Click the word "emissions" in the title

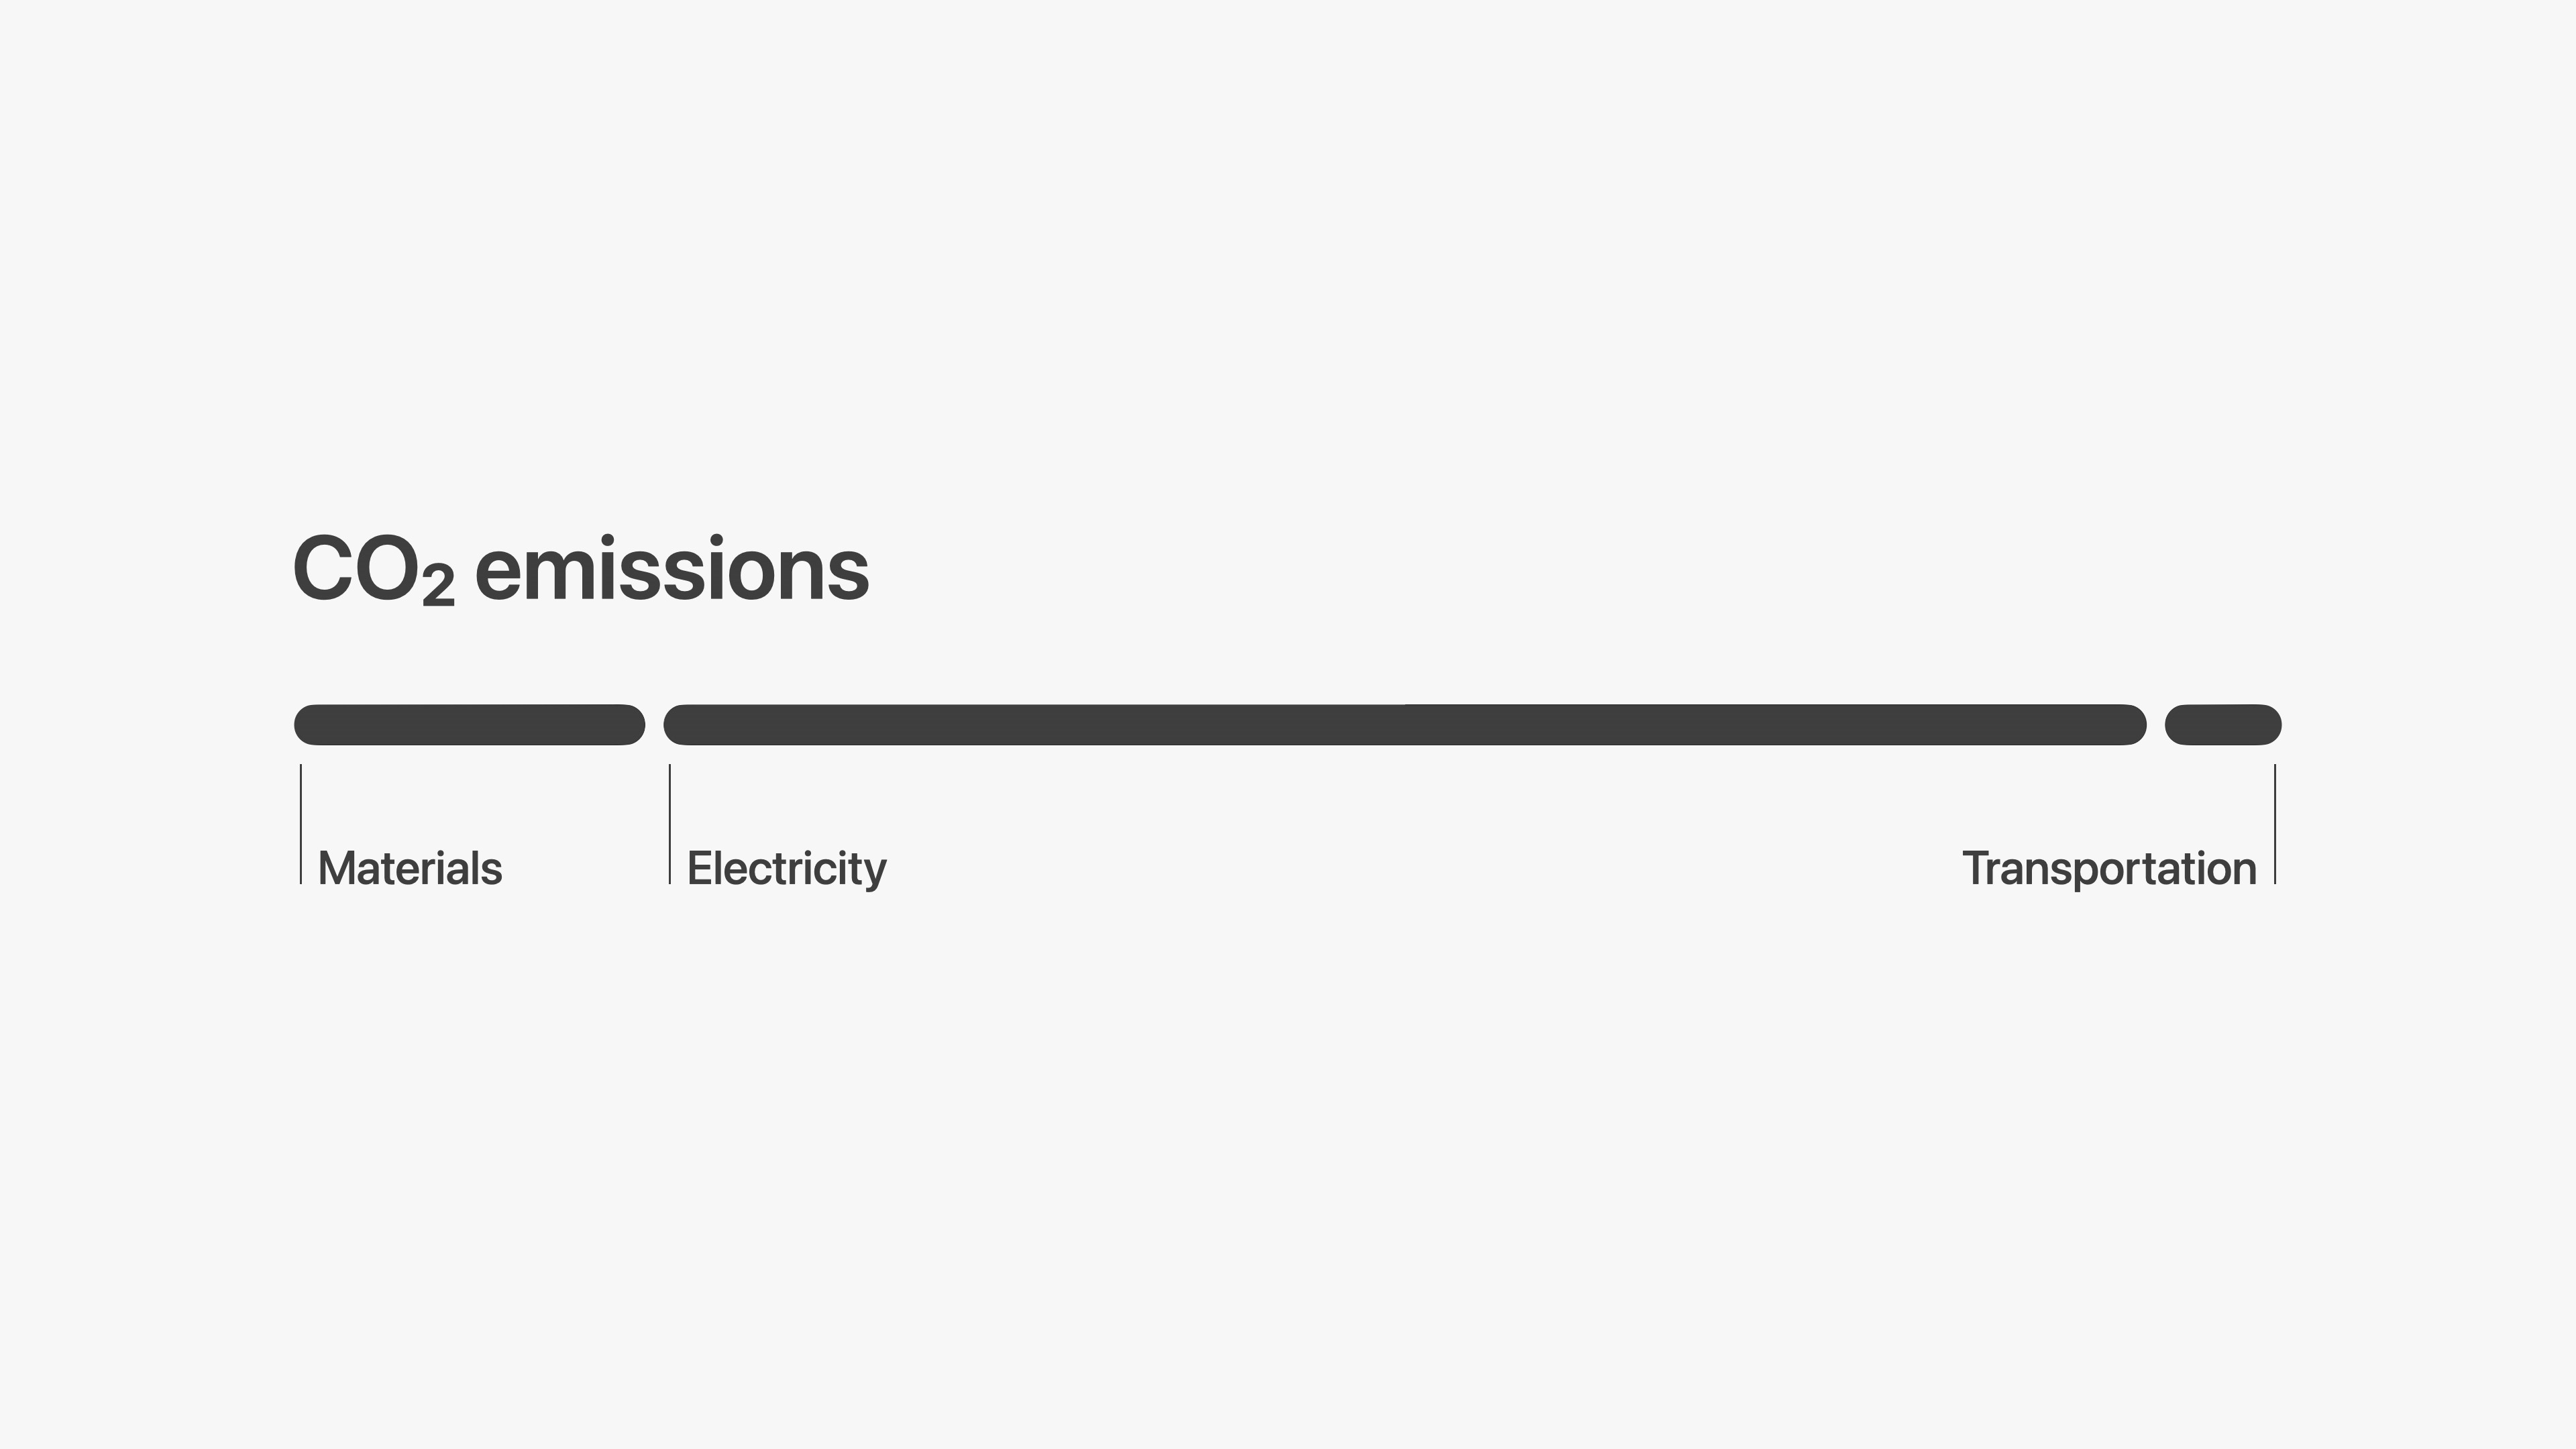point(671,570)
